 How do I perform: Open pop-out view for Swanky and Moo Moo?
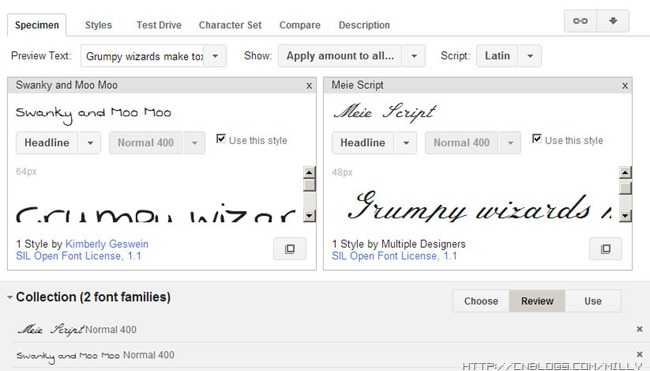click(290, 249)
